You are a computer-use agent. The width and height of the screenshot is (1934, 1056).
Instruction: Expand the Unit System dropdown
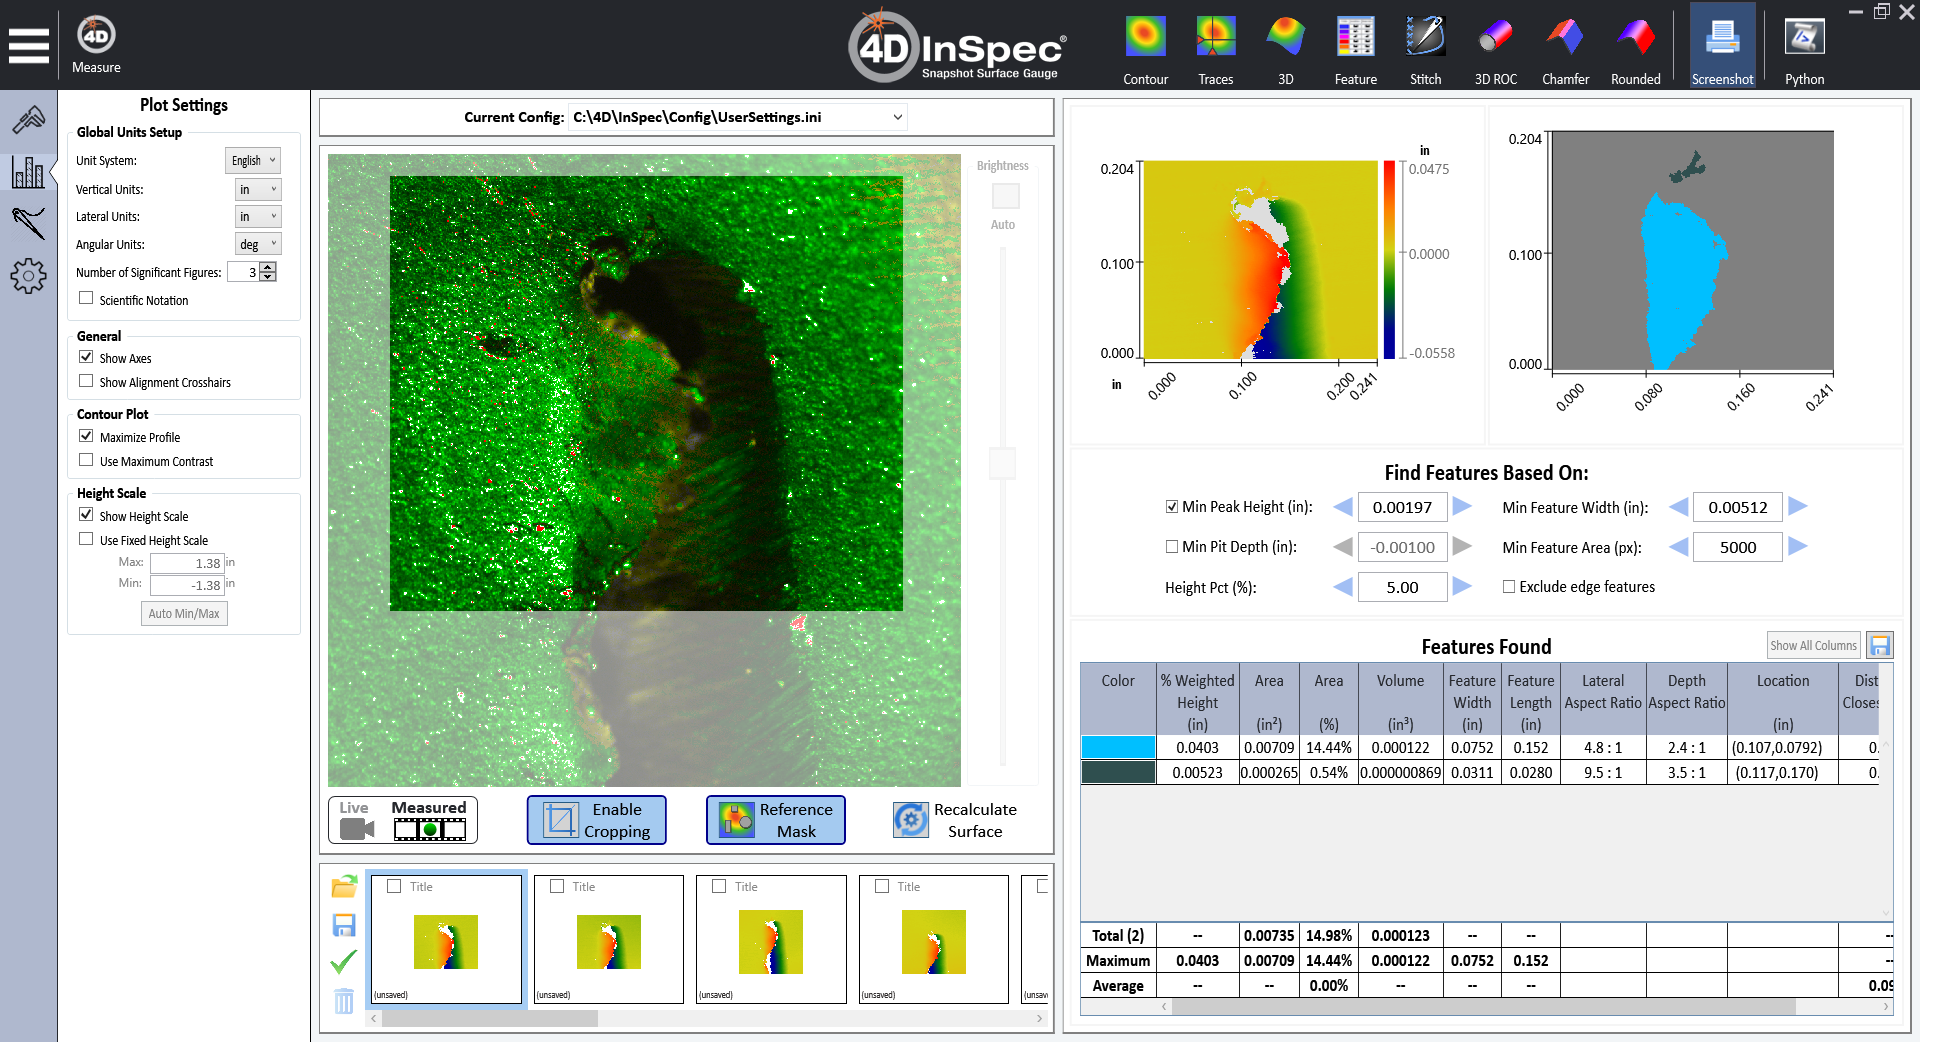coord(253,161)
